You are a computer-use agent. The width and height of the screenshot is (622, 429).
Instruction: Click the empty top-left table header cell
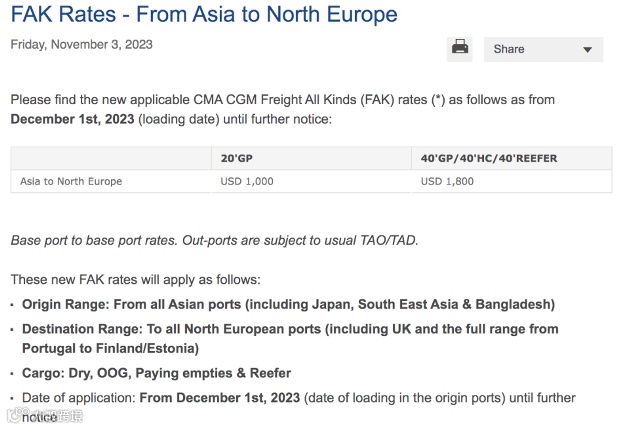110,159
